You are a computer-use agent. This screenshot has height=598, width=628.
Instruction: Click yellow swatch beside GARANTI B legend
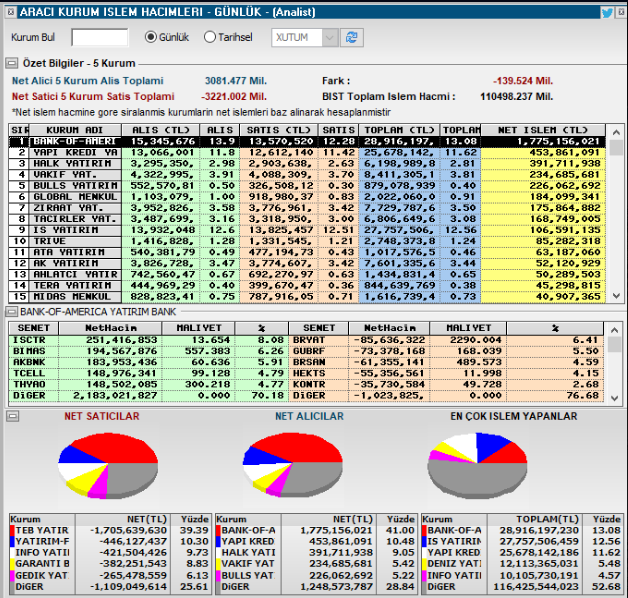pos(12,564)
